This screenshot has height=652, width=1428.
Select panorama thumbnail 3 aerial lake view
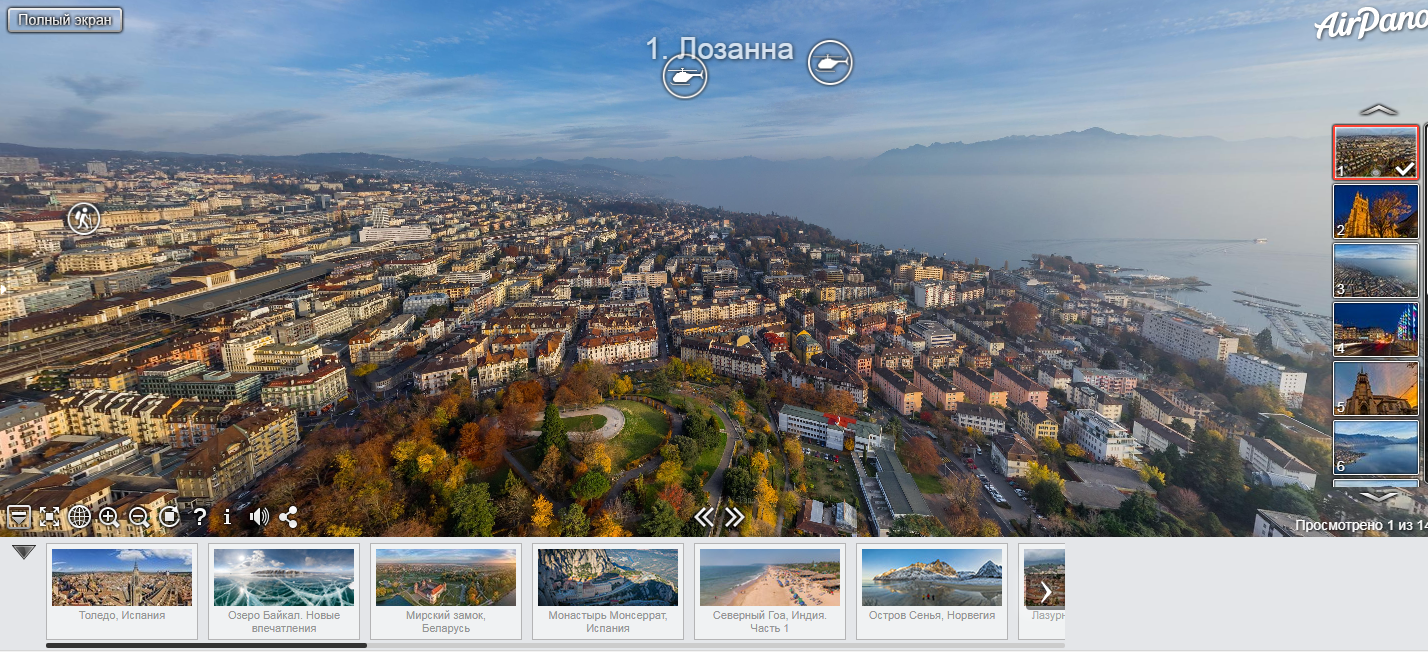1376,271
